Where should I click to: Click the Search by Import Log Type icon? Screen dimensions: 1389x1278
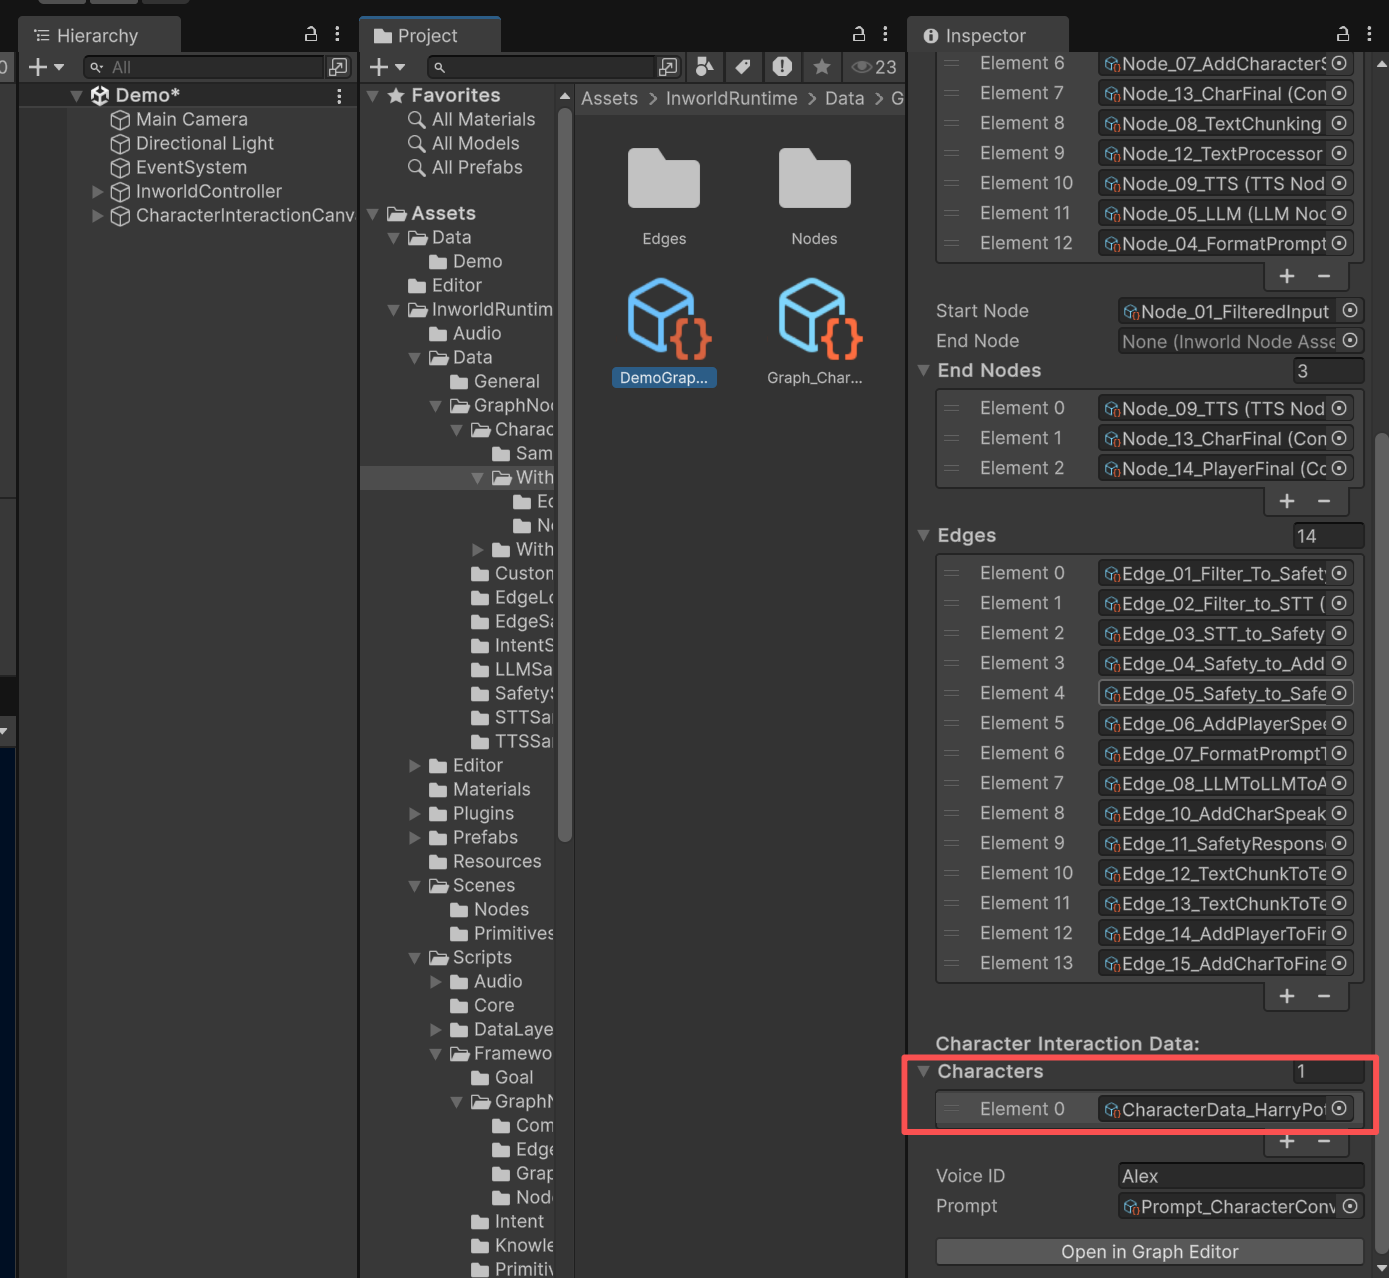click(782, 67)
